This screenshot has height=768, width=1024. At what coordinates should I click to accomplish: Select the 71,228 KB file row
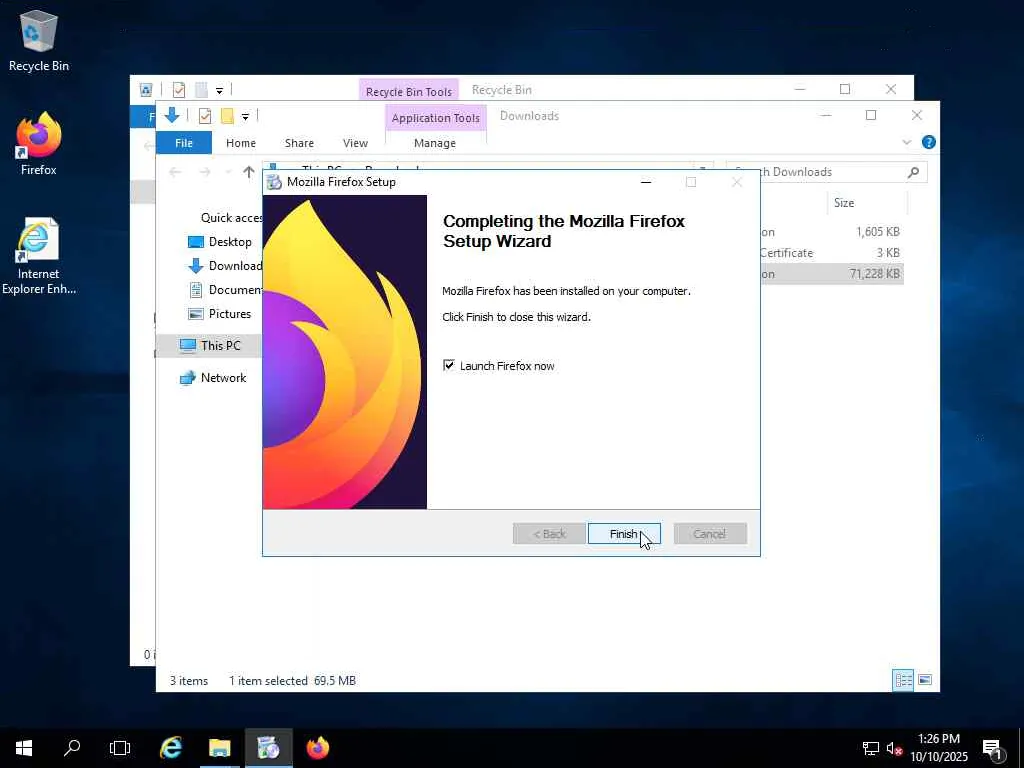832,274
